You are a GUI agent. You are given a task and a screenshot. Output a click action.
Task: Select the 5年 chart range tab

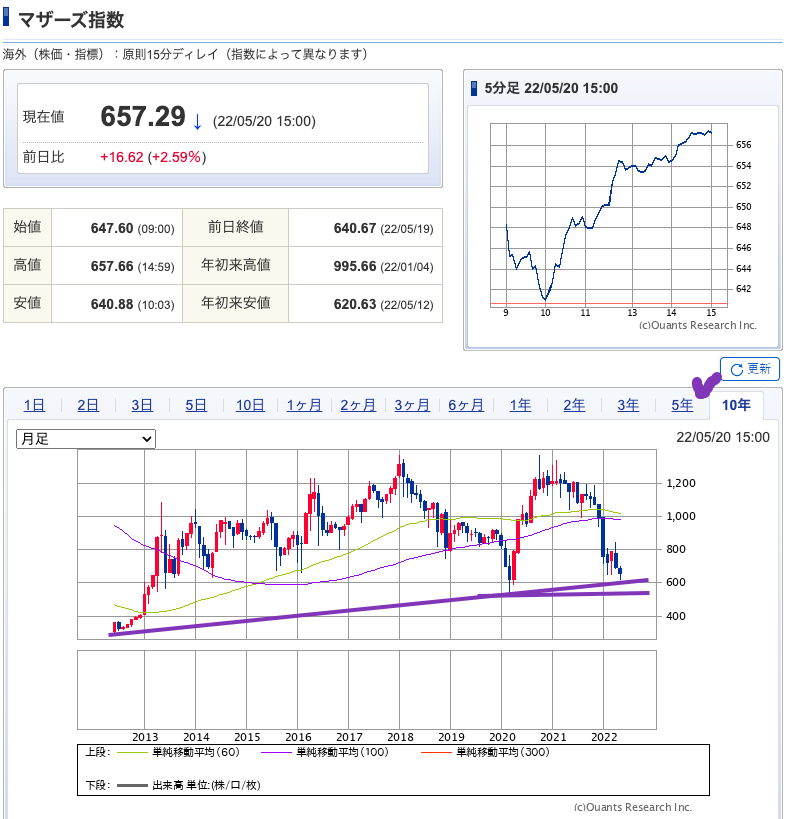pyautogui.click(x=682, y=405)
